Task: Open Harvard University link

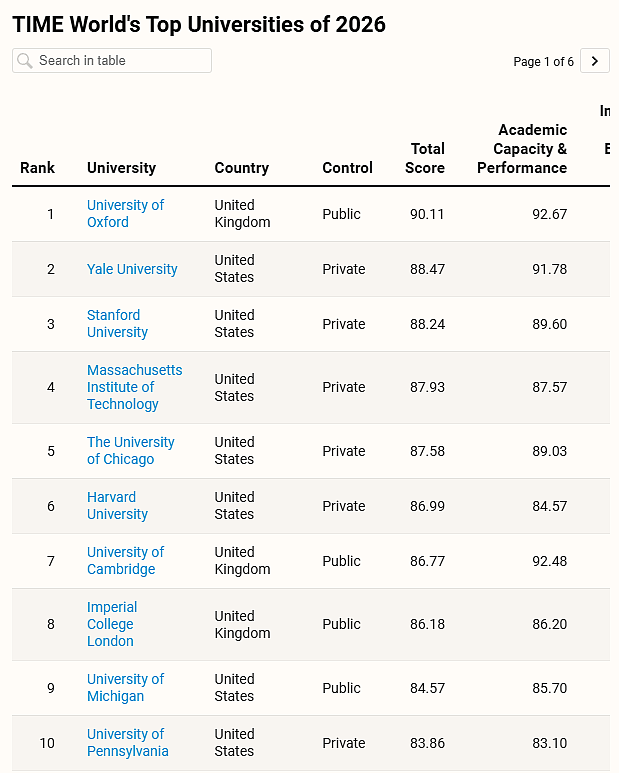Action: (x=117, y=505)
